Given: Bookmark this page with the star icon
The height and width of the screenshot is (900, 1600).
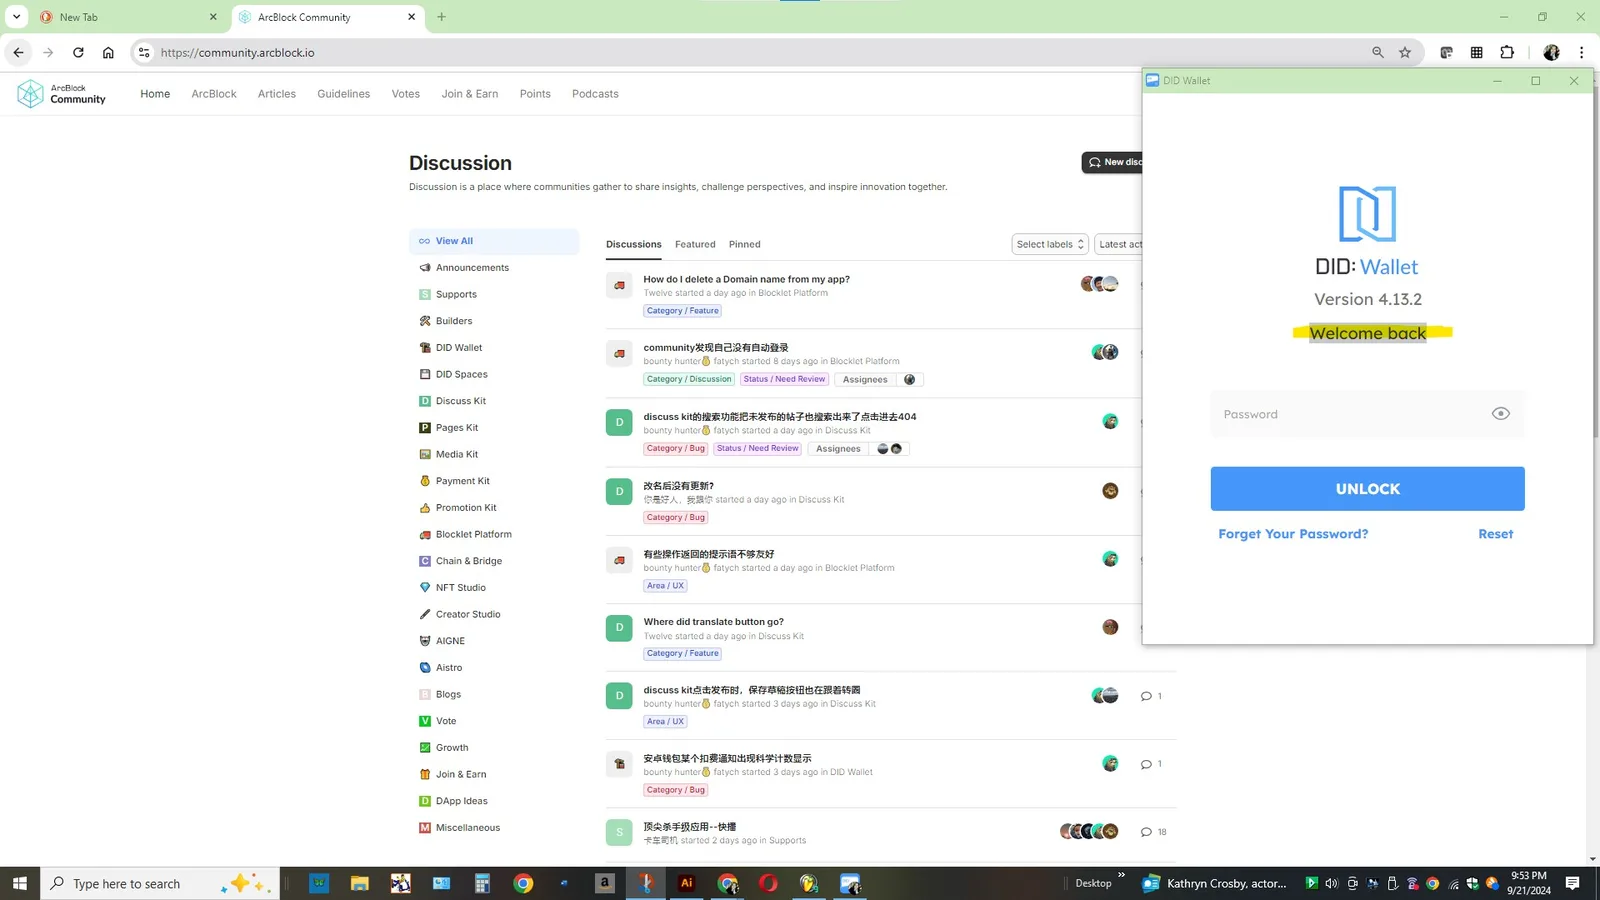Looking at the screenshot, I should click(x=1405, y=53).
